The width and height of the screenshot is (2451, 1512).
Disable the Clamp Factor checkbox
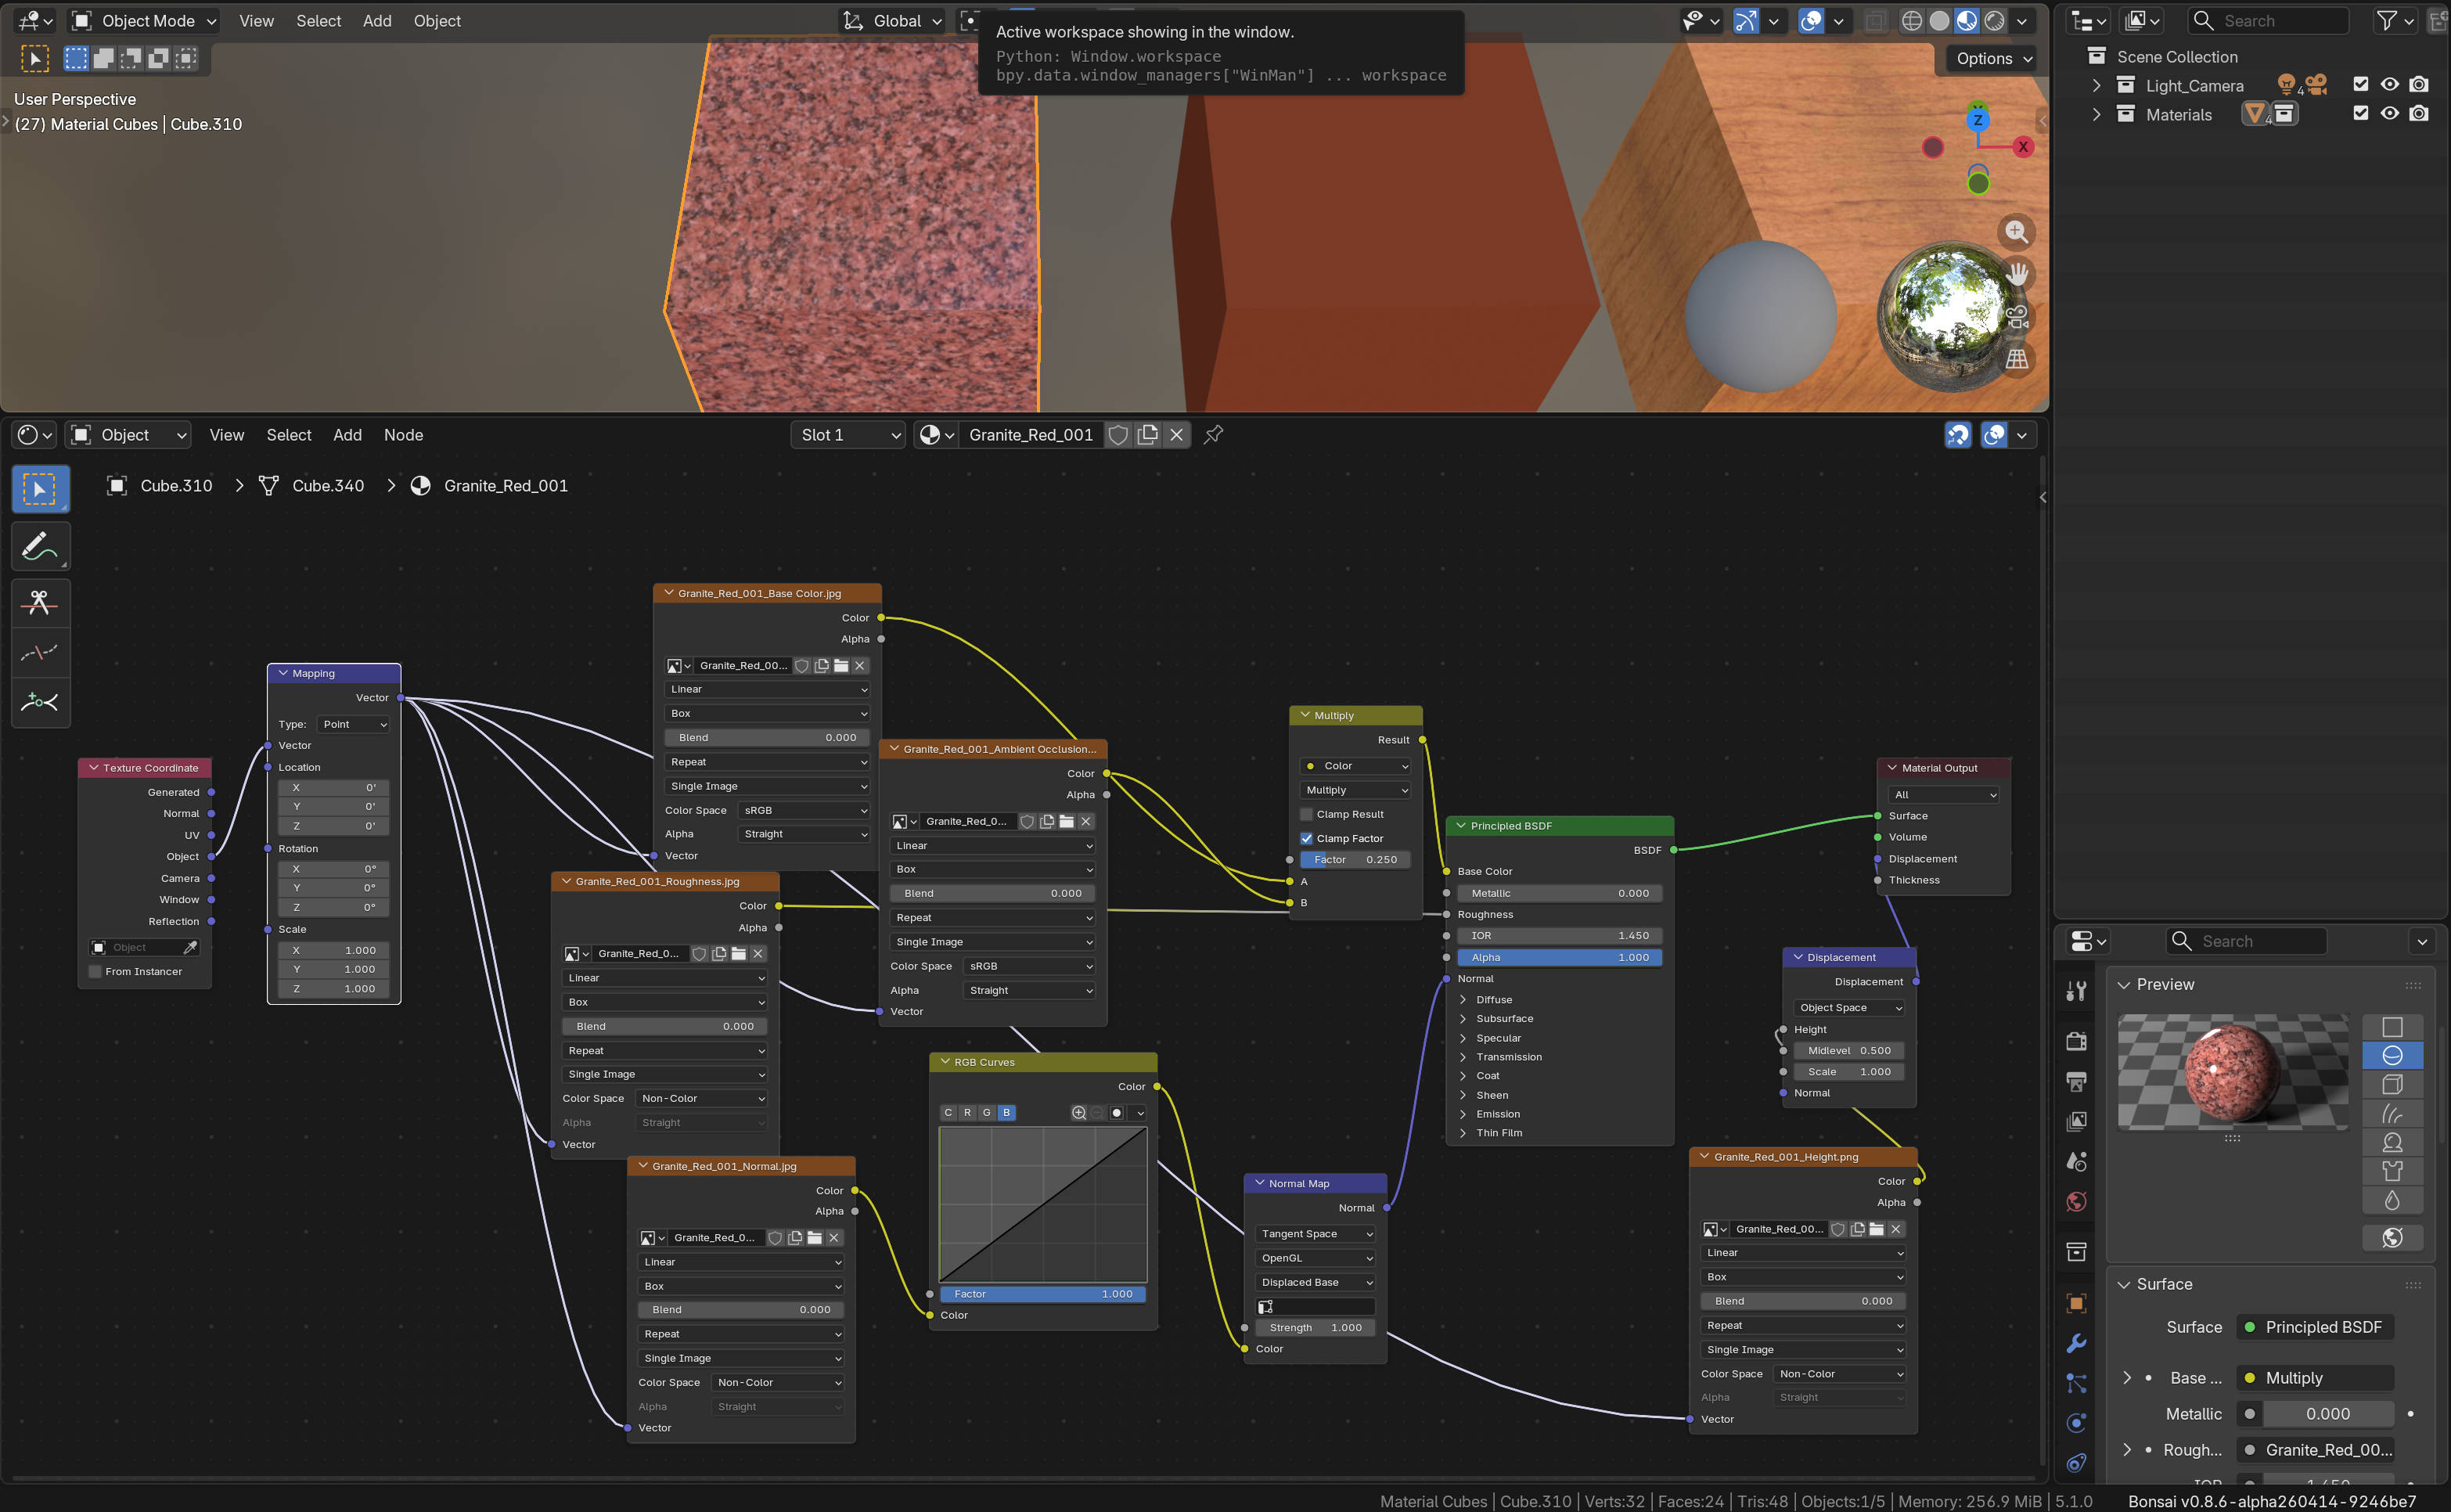coord(1306,838)
